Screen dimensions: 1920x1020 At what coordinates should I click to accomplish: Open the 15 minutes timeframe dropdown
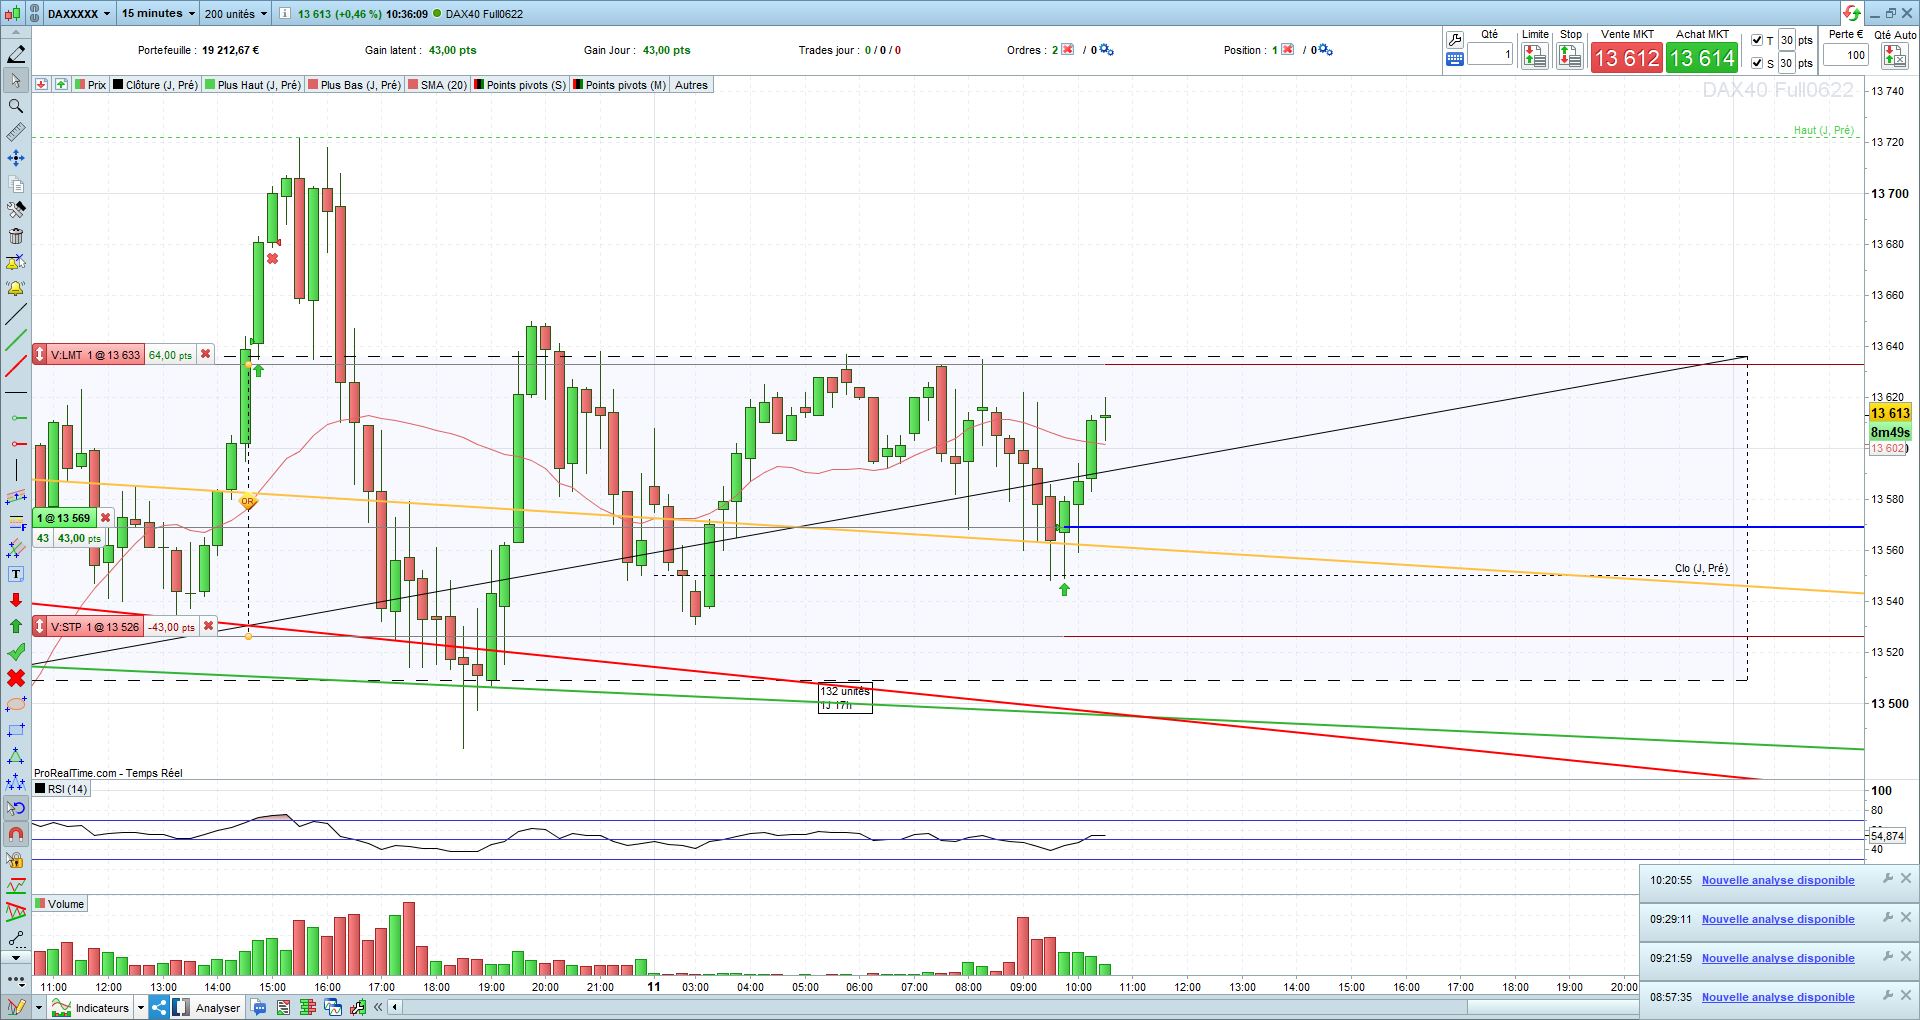tap(158, 14)
